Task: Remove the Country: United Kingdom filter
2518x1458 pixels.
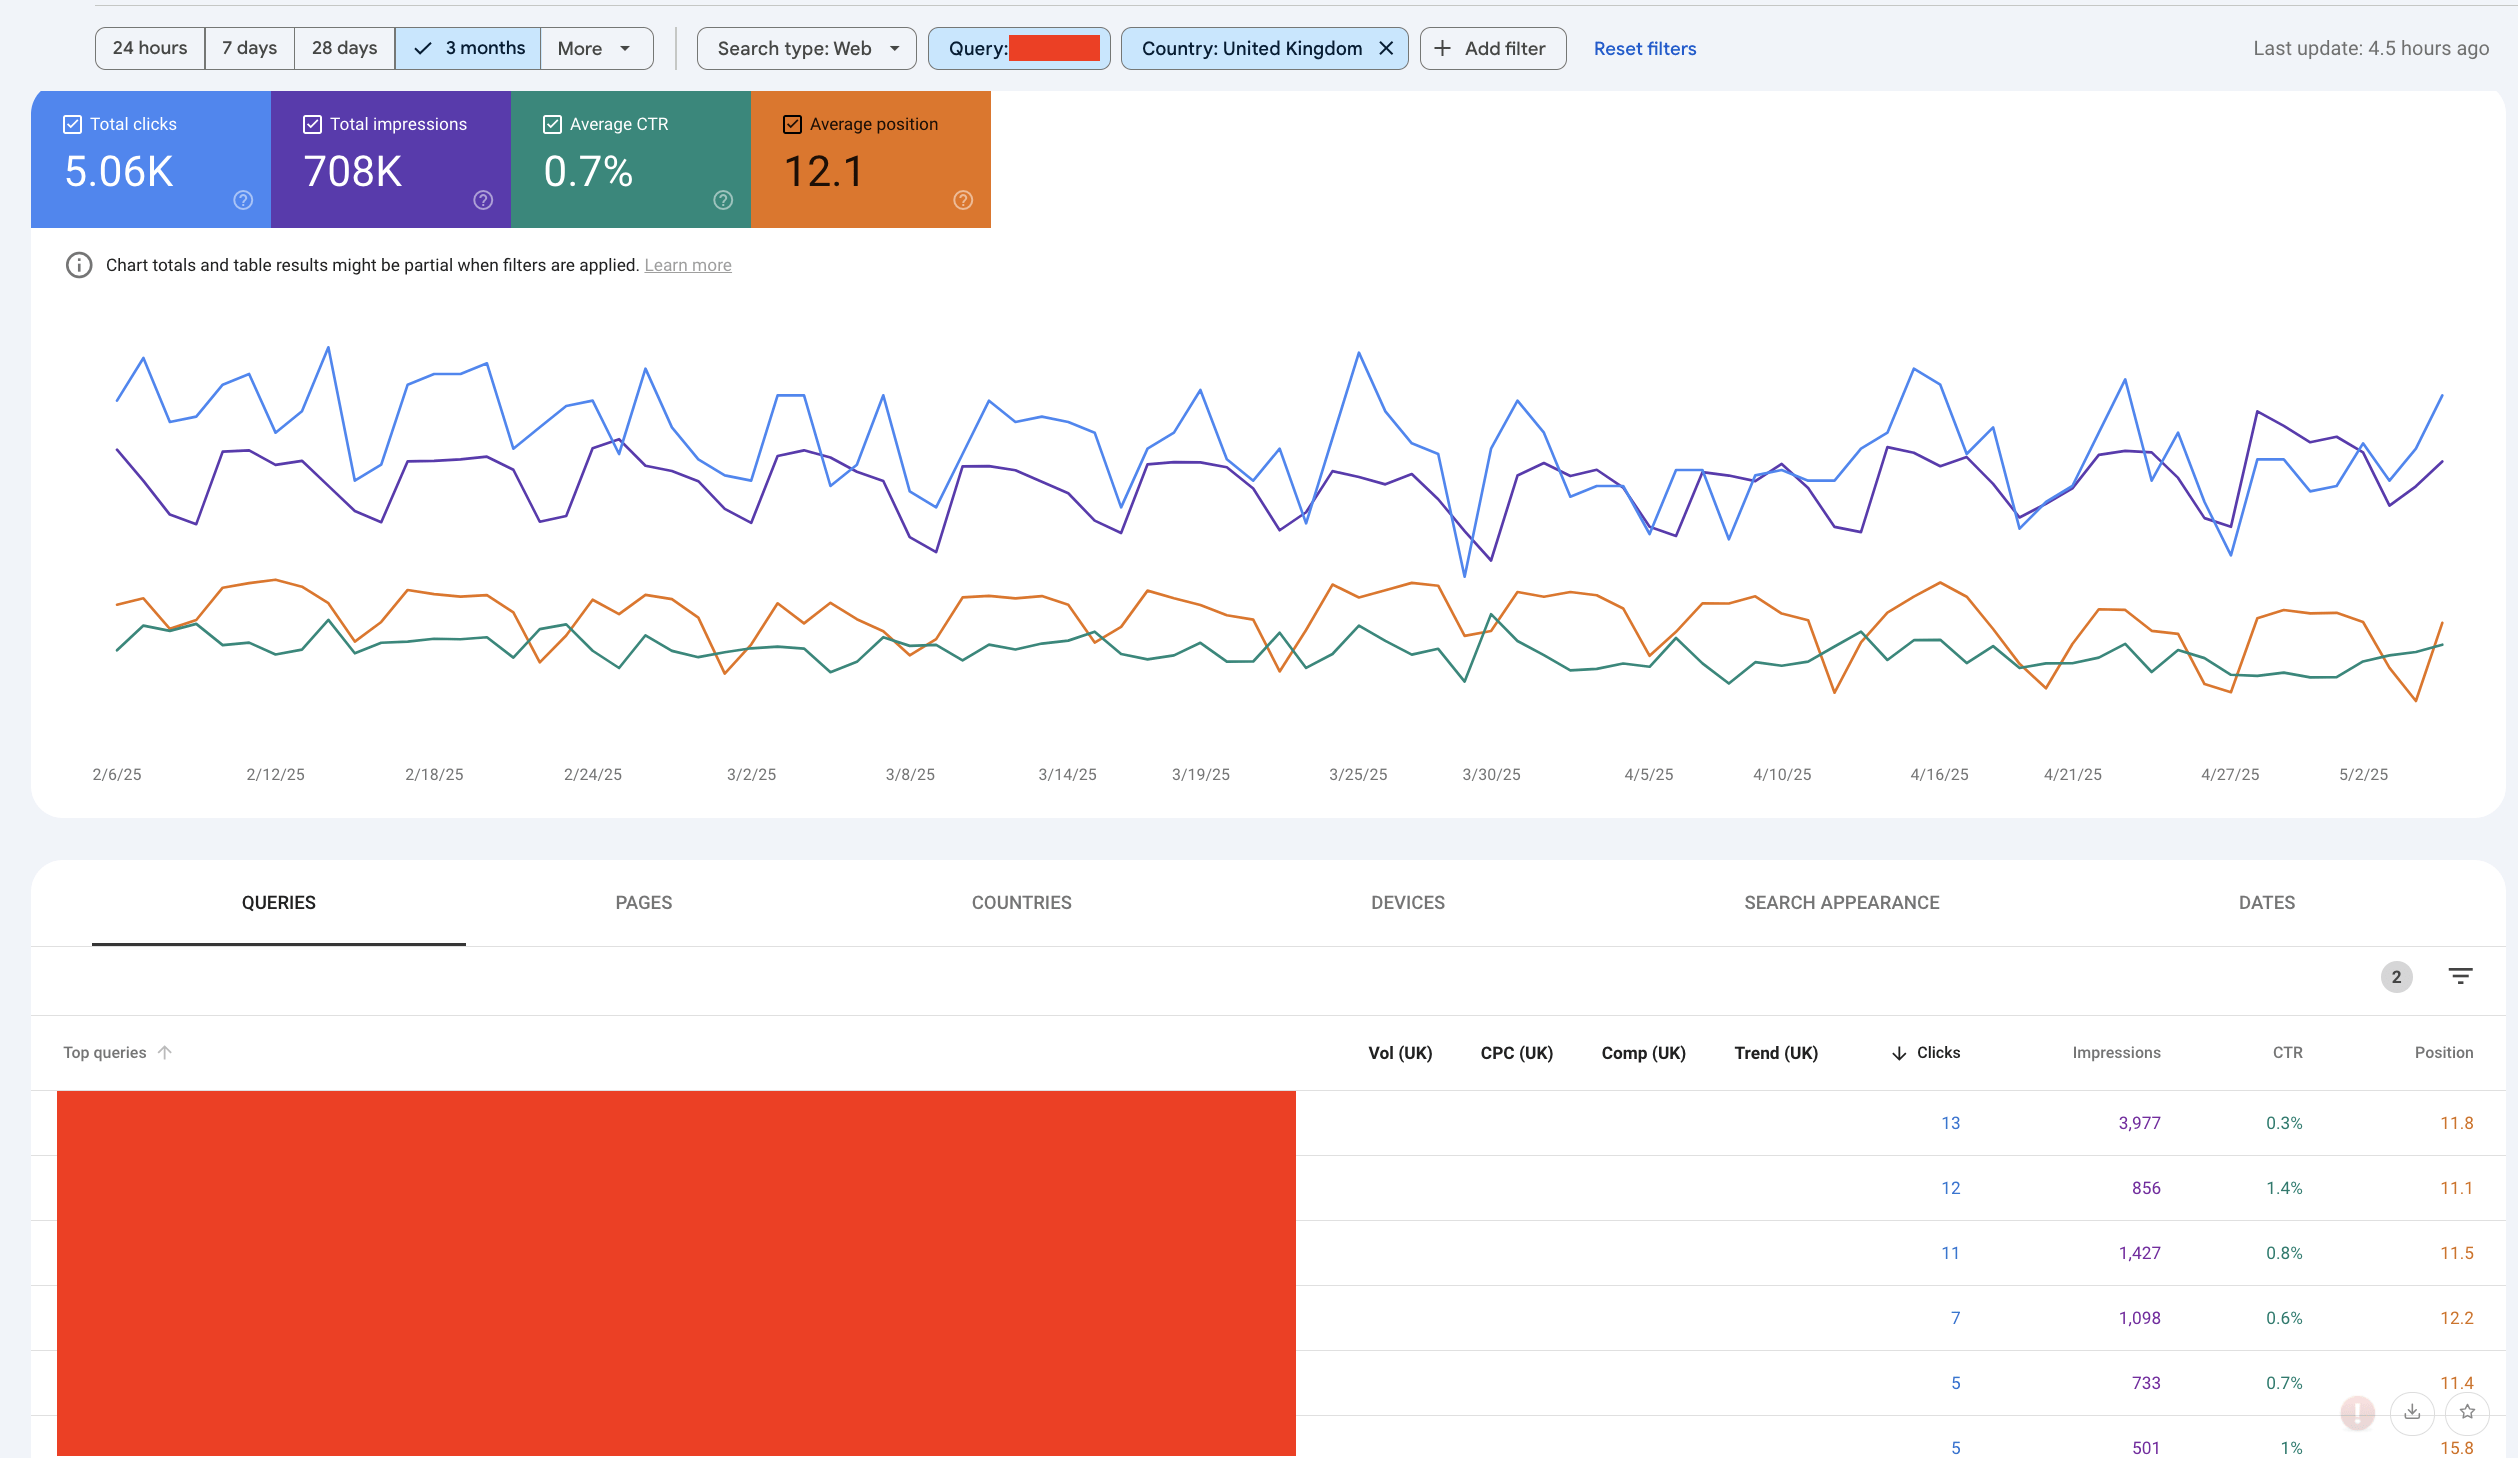Action: [1386, 48]
